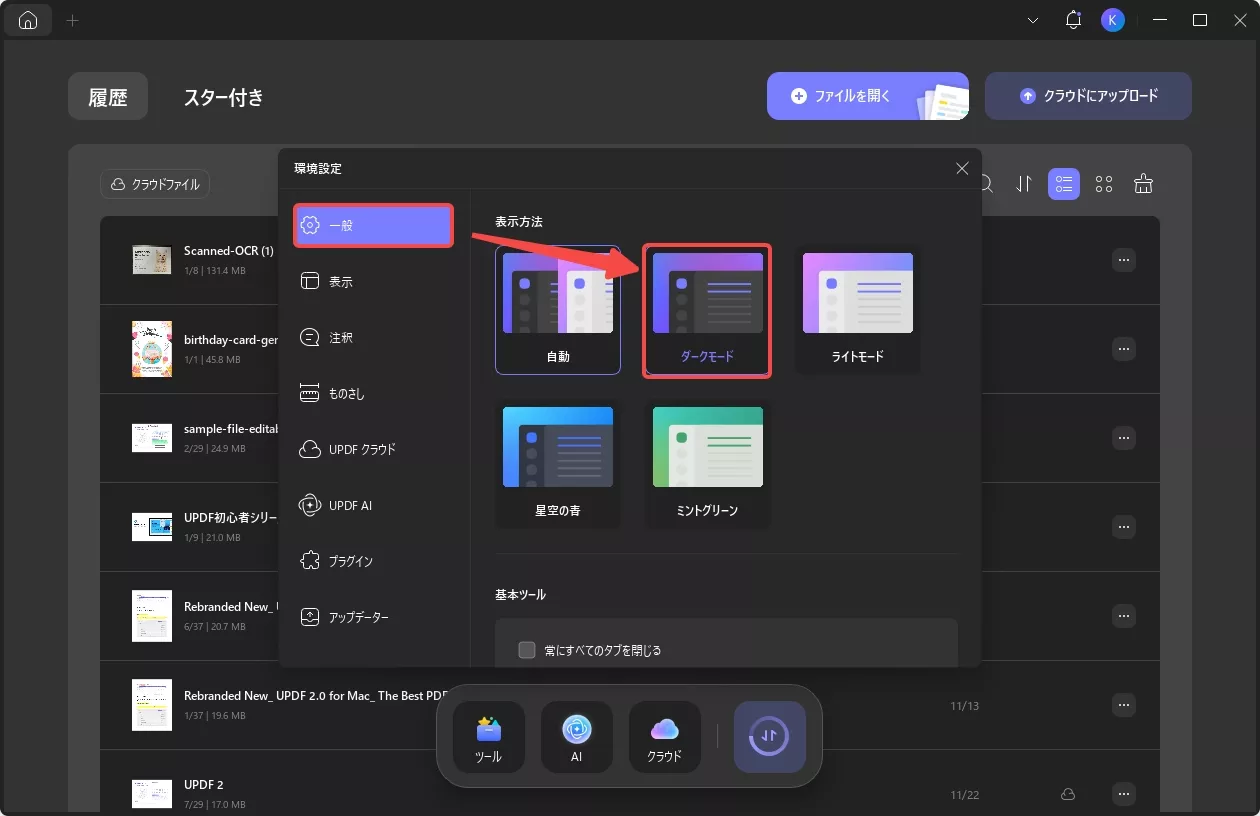Open the notifications bell
Screen dimensions: 1260x816
[1073, 20]
